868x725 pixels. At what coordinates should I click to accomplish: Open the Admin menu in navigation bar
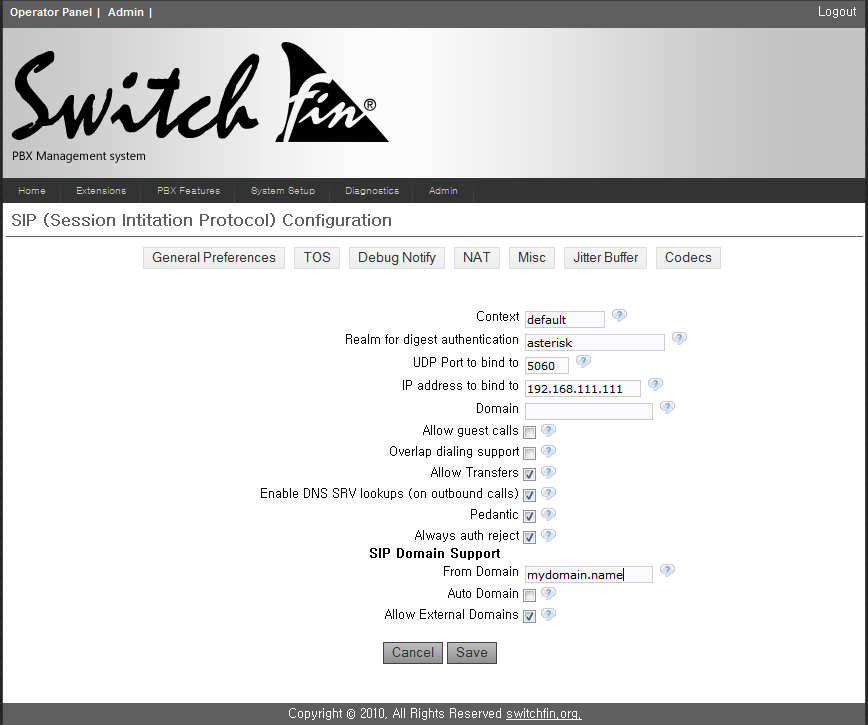[443, 190]
